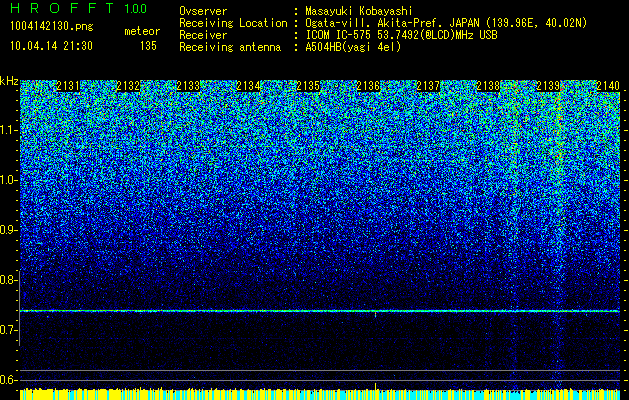Click the HROFFT 1.0.0 title text

78,8
